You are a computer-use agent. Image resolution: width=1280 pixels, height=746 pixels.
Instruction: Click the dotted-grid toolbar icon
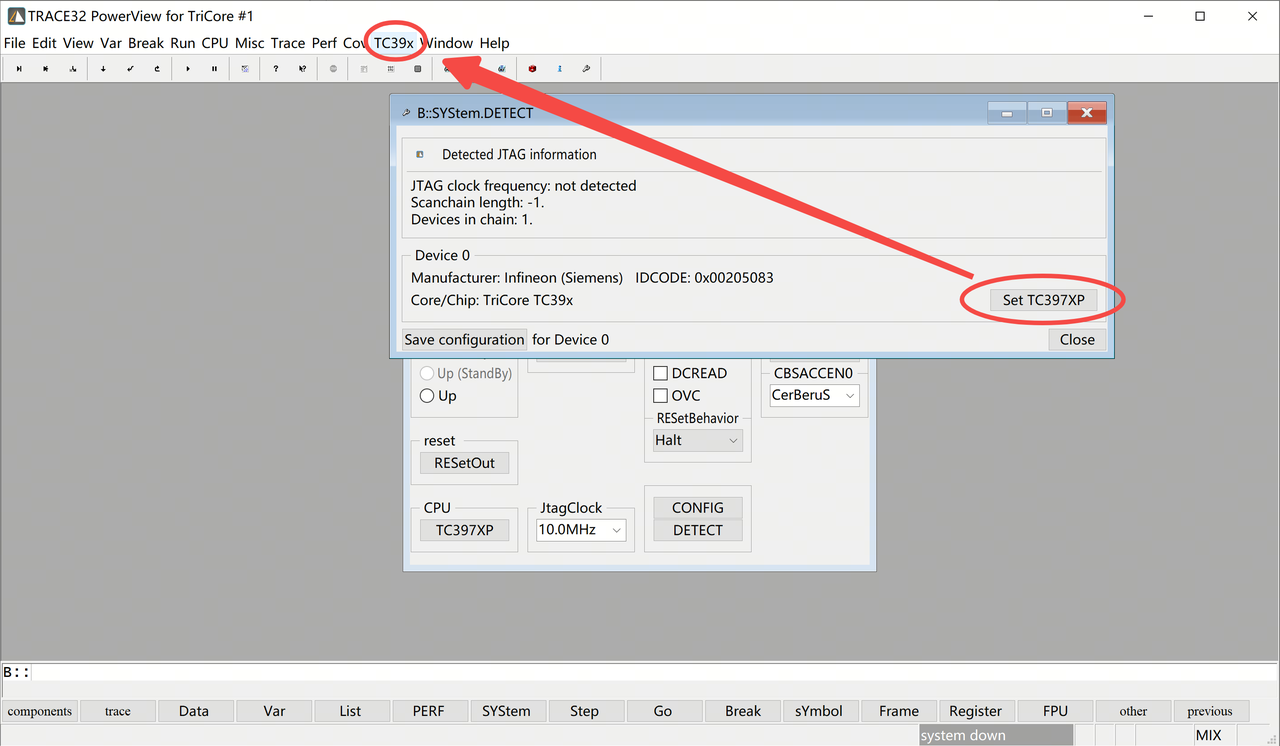click(390, 69)
